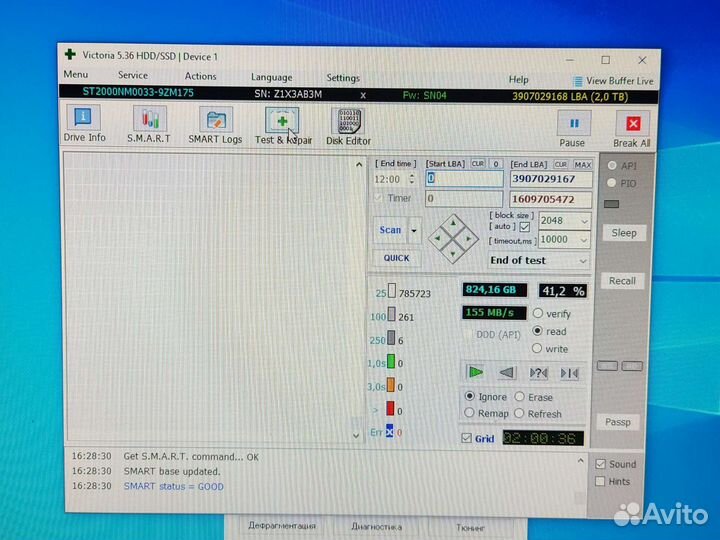This screenshot has width=720, height=540.
Task: Click the Pause button icon
Action: (x=572, y=124)
